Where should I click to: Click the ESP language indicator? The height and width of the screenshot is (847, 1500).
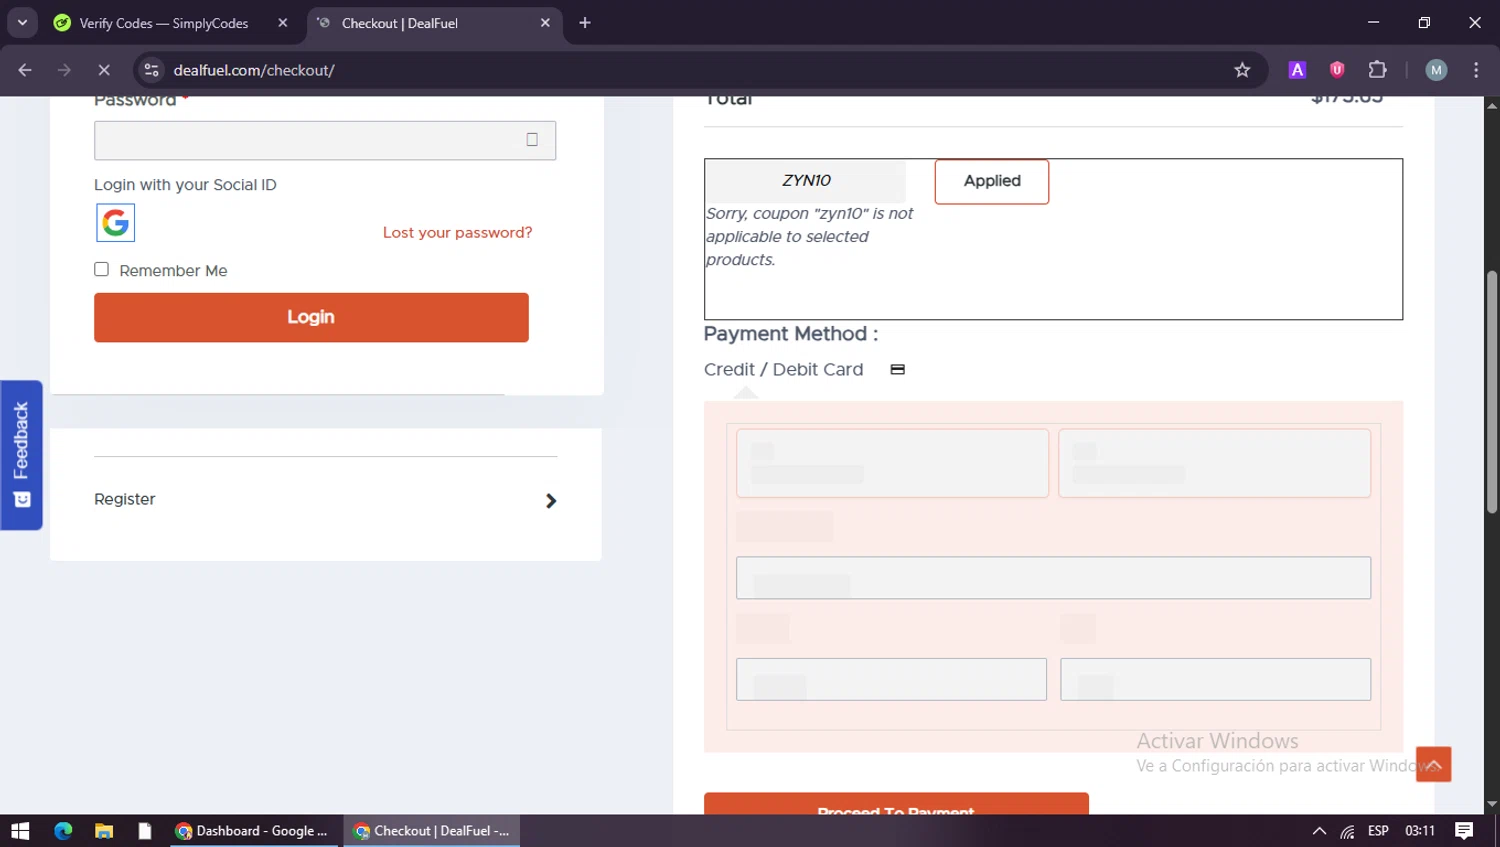tap(1378, 831)
